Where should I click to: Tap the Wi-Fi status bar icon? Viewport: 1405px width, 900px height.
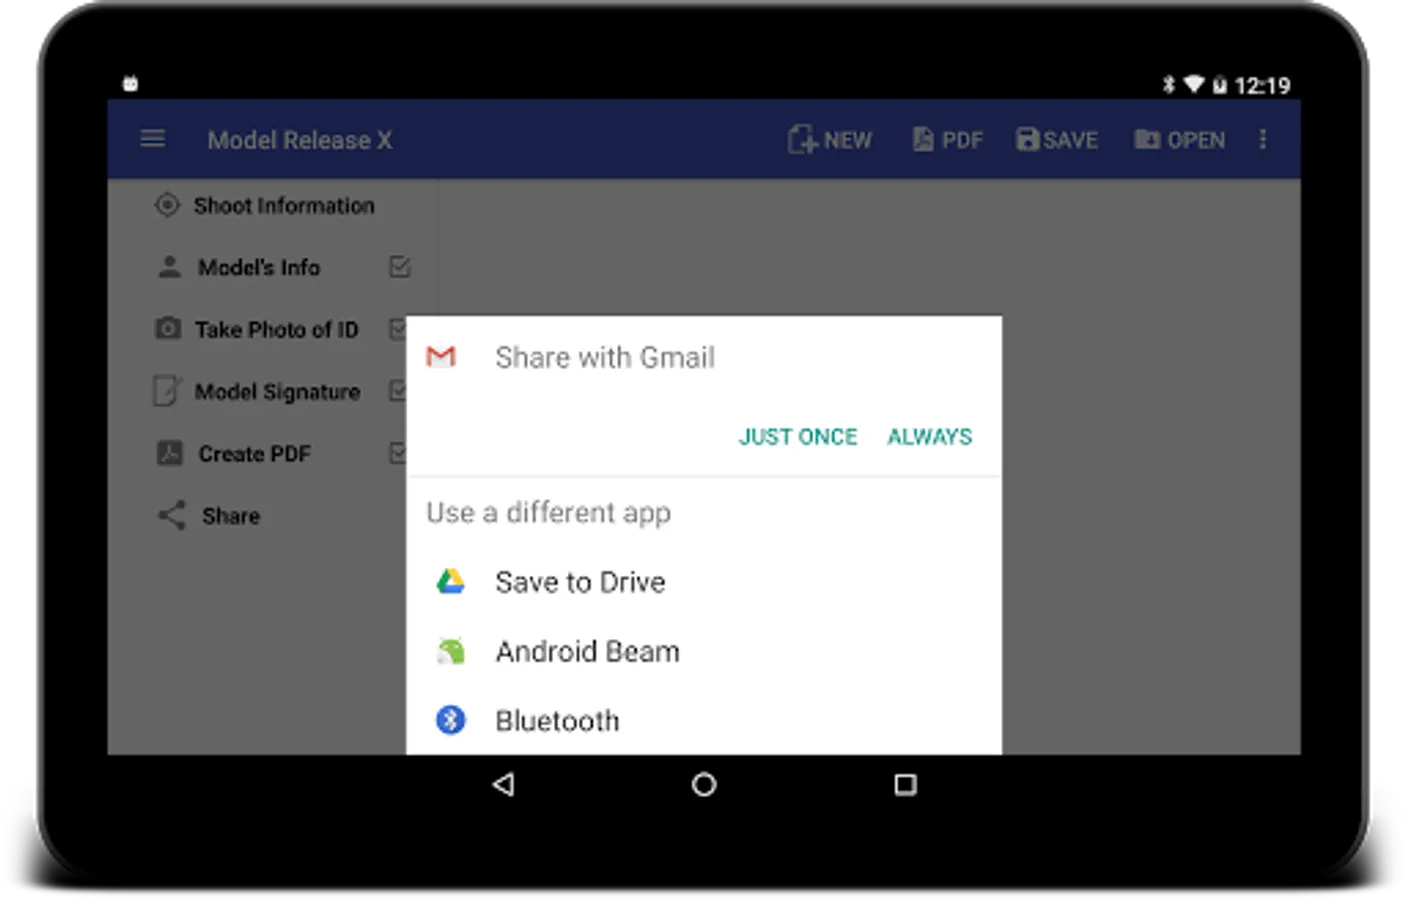(1193, 84)
